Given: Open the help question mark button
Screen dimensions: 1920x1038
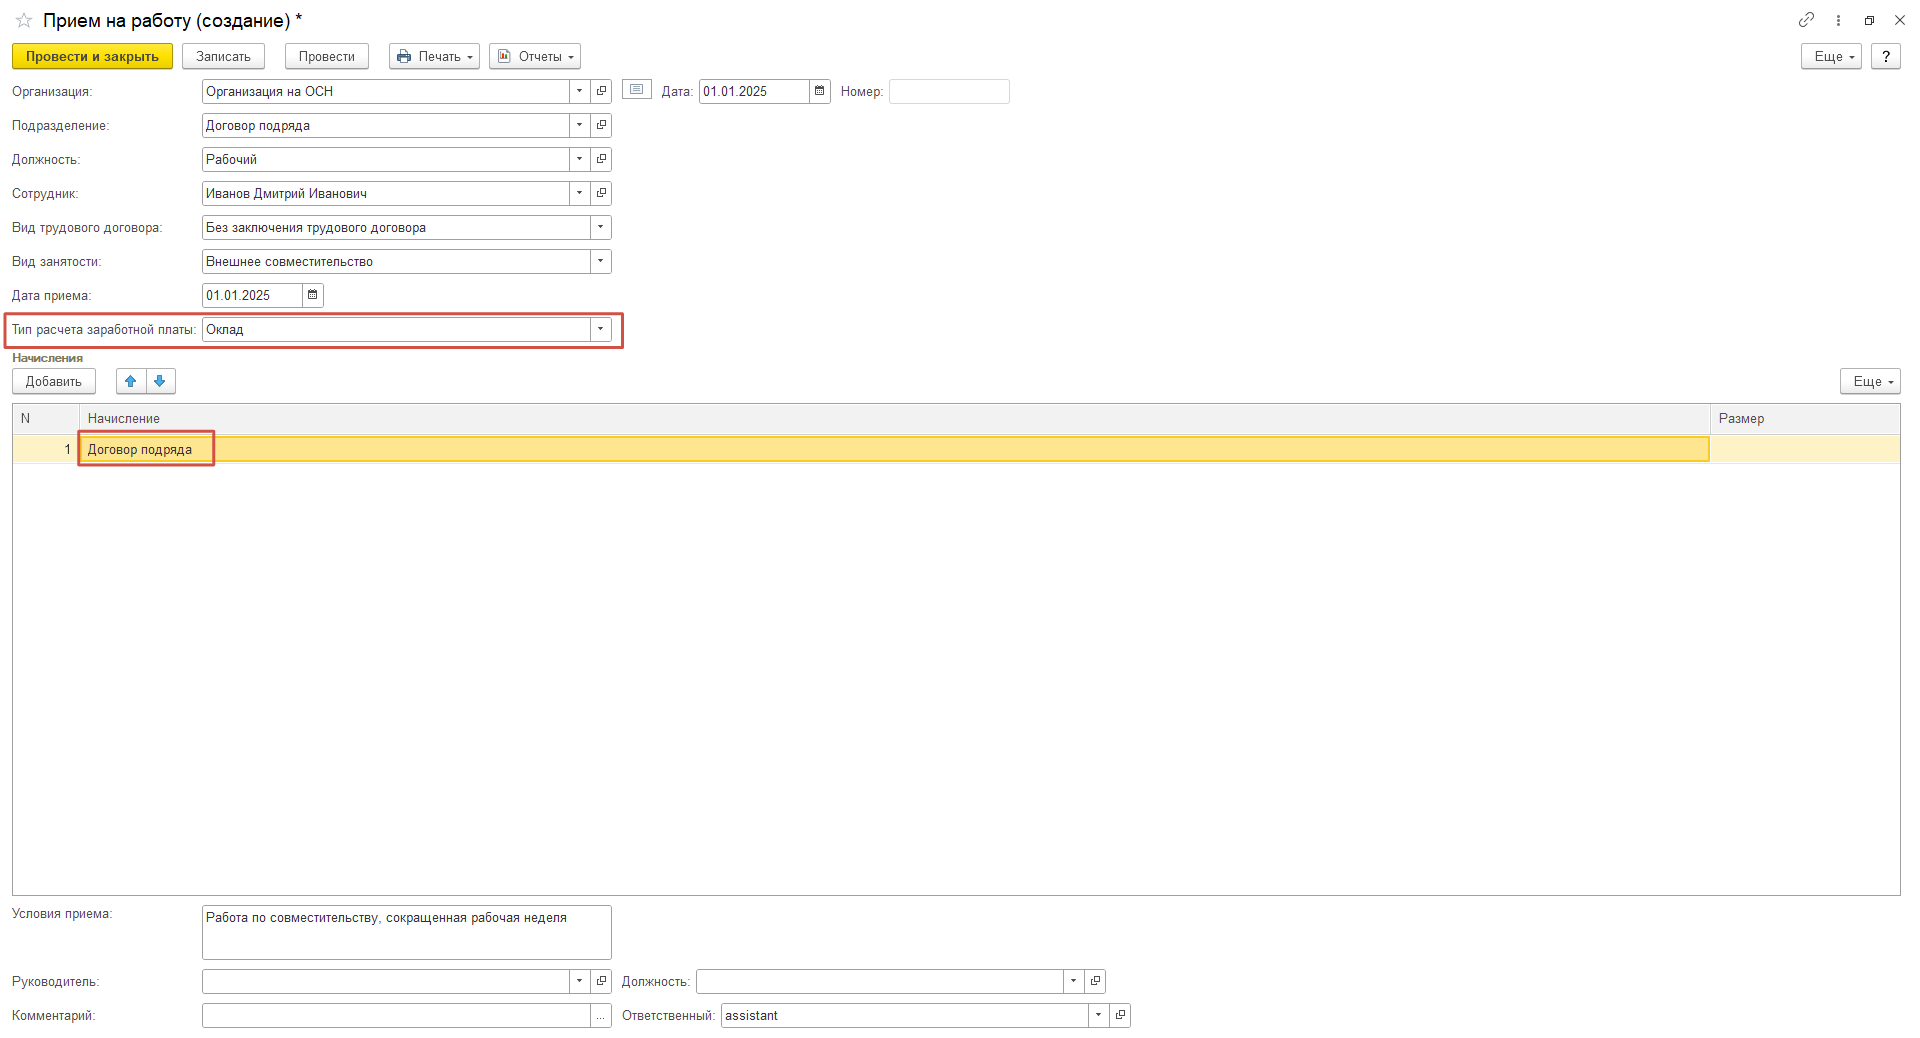Looking at the screenshot, I should pyautogui.click(x=1885, y=57).
